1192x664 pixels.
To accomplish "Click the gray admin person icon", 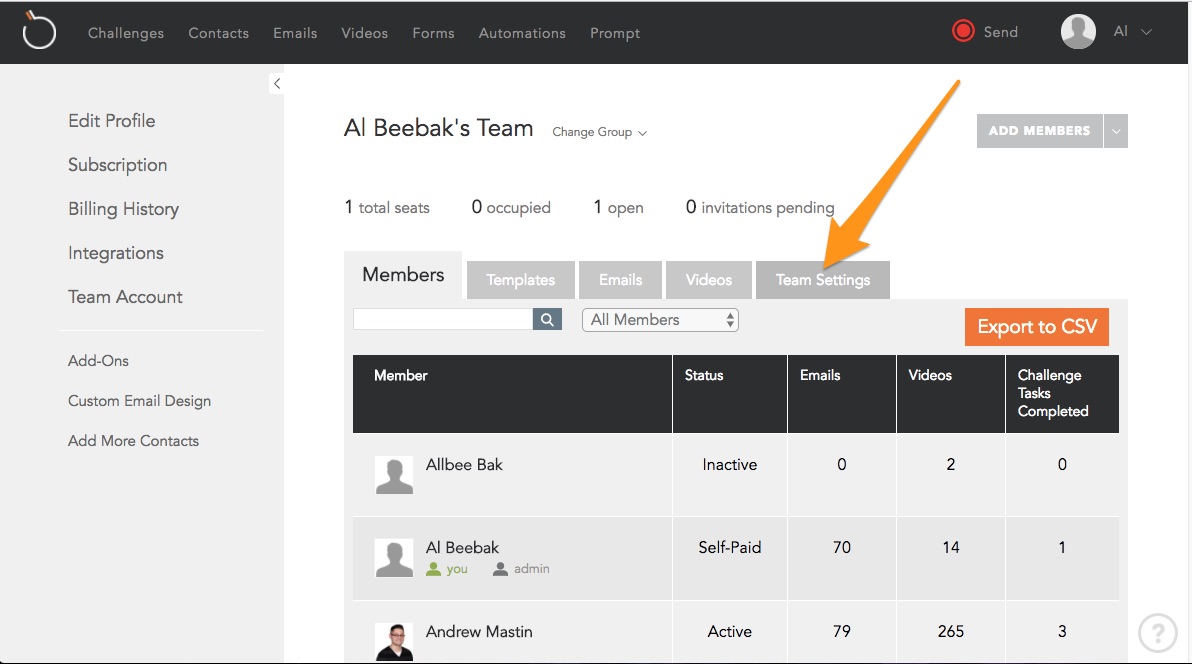I will click(500, 569).
